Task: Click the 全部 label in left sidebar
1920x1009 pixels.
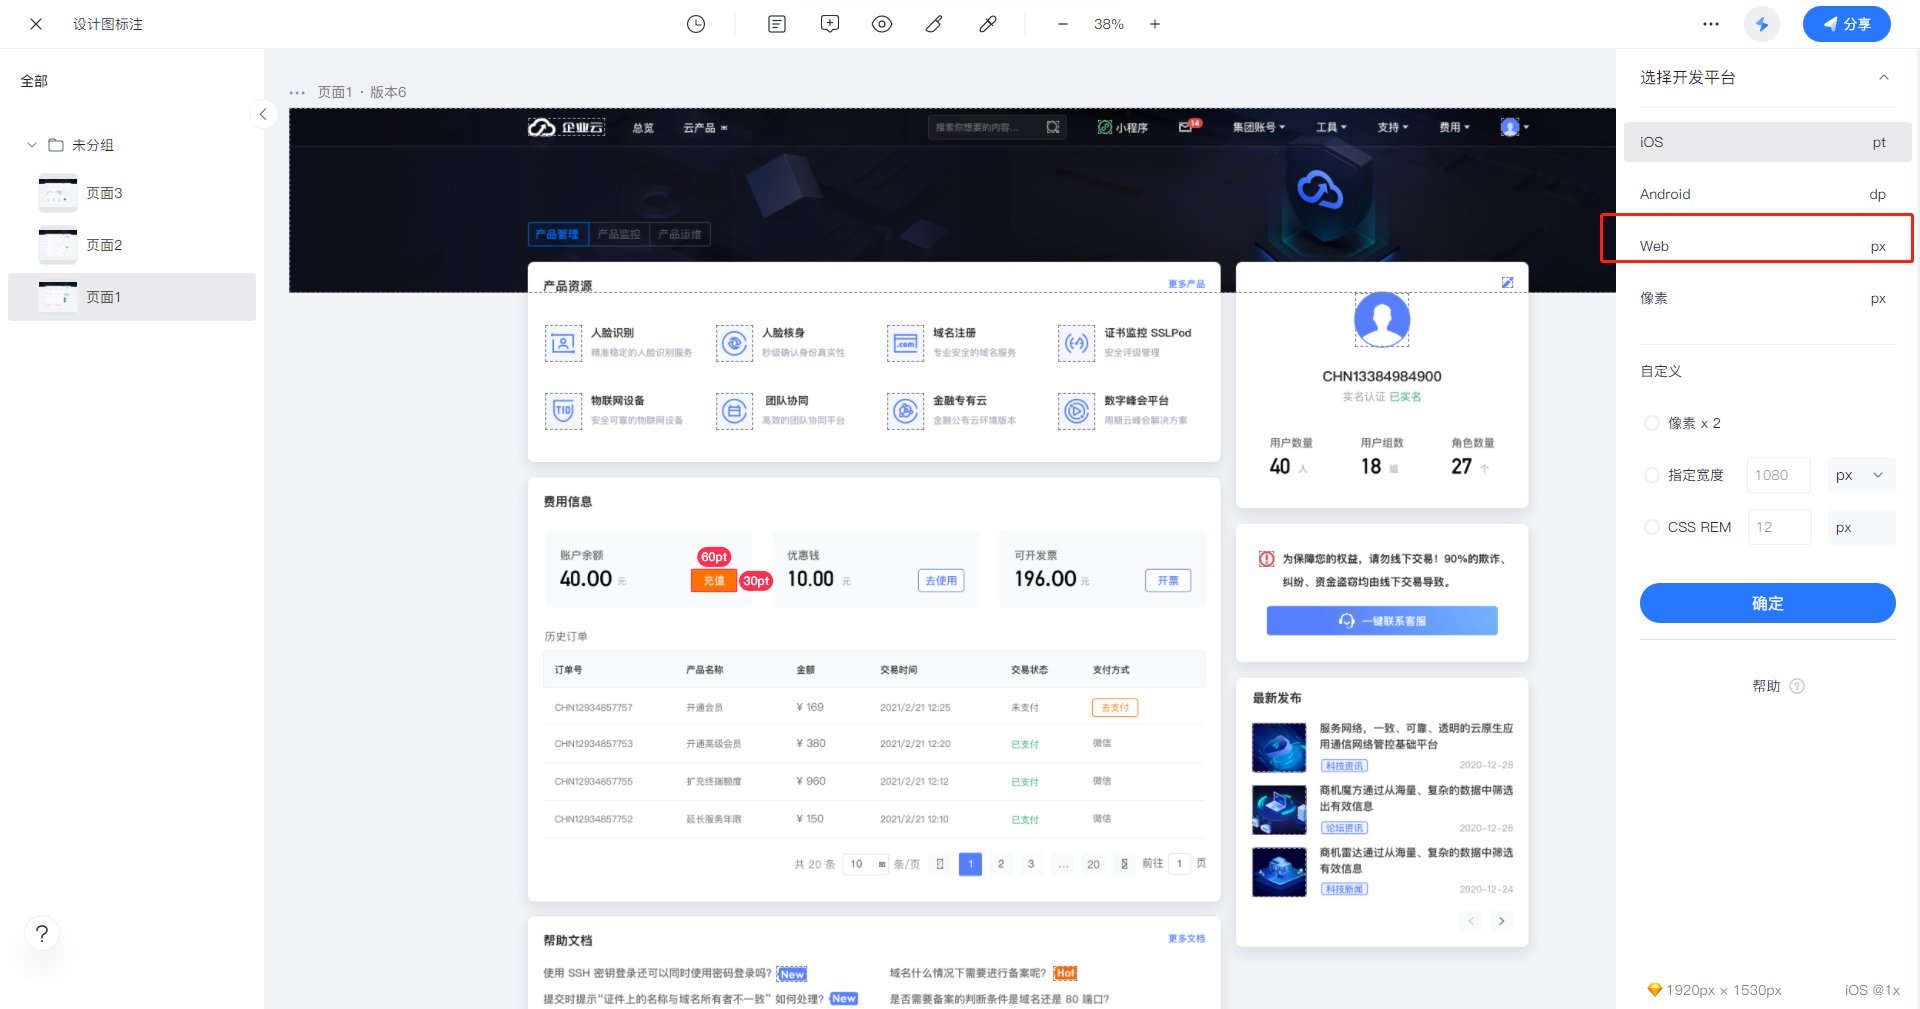Action: pyautogui.click(x=34, y=81)
